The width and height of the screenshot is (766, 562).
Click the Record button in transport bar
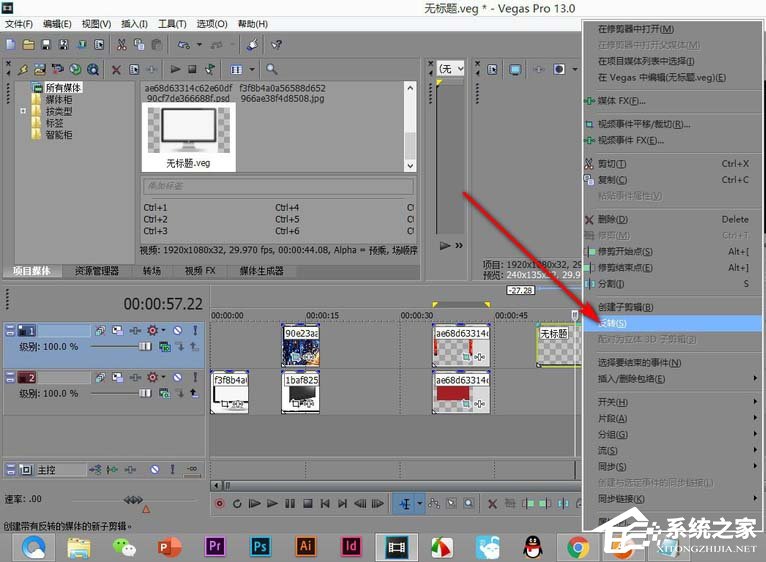pos(220,503)
